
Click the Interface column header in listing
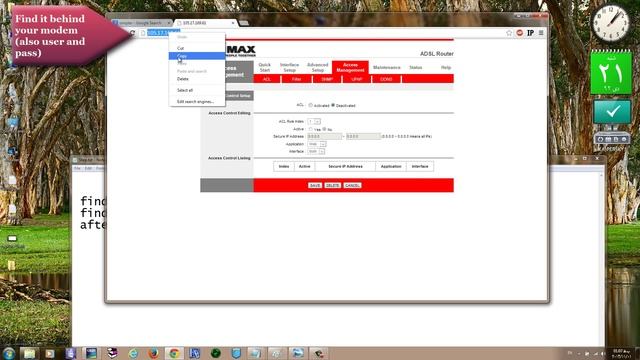420,167
